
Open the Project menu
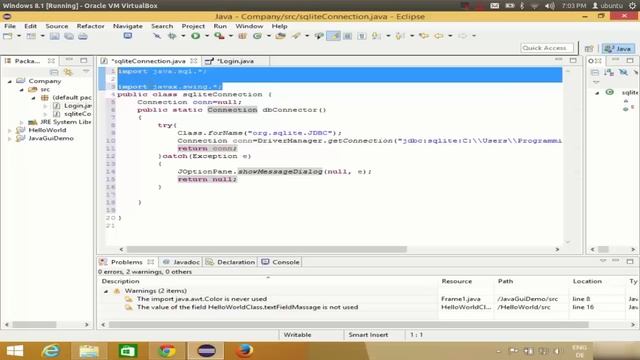coord(193,26)
